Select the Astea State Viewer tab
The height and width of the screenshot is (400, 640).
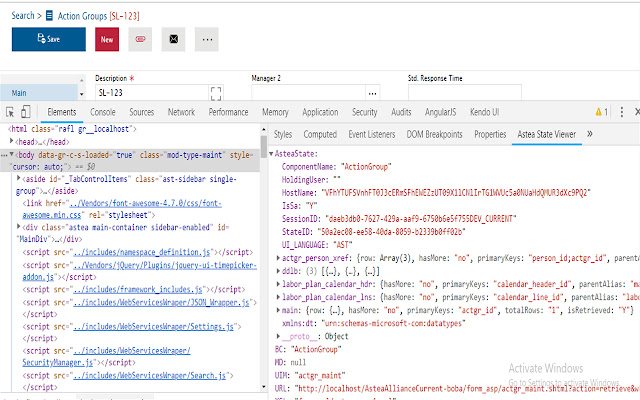547,134
